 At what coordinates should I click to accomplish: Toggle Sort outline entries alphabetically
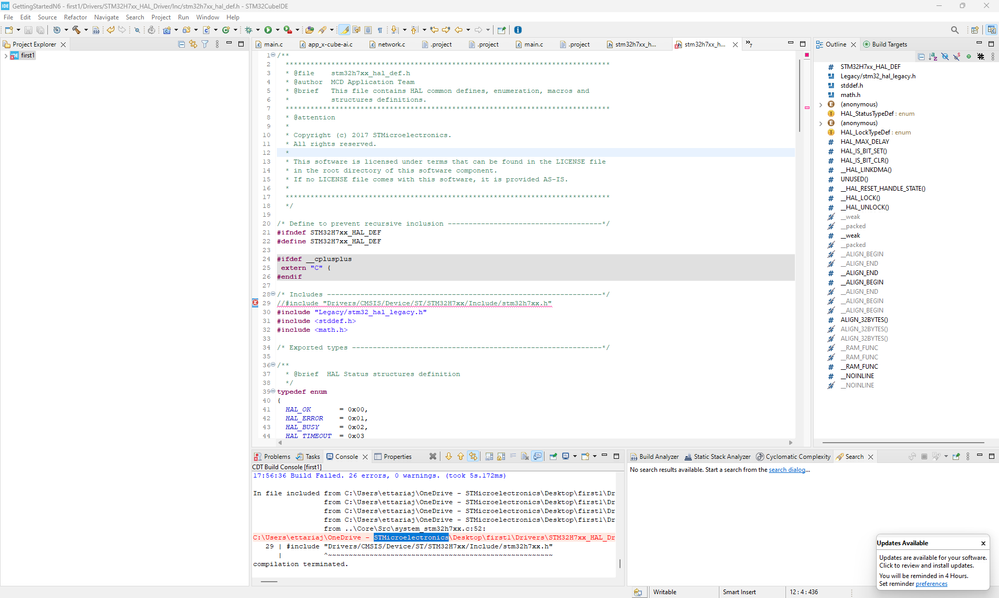tap(932, 56)
